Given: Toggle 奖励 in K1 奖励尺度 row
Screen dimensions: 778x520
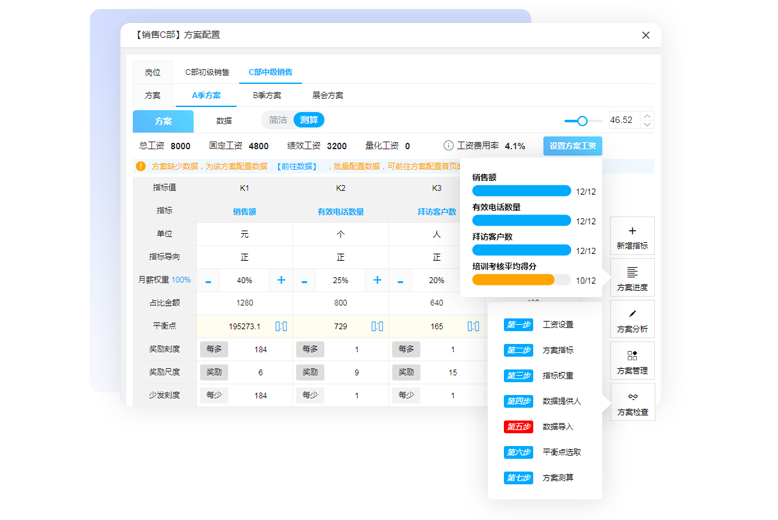Looking at the screenshot, I should tap(214, 372).
